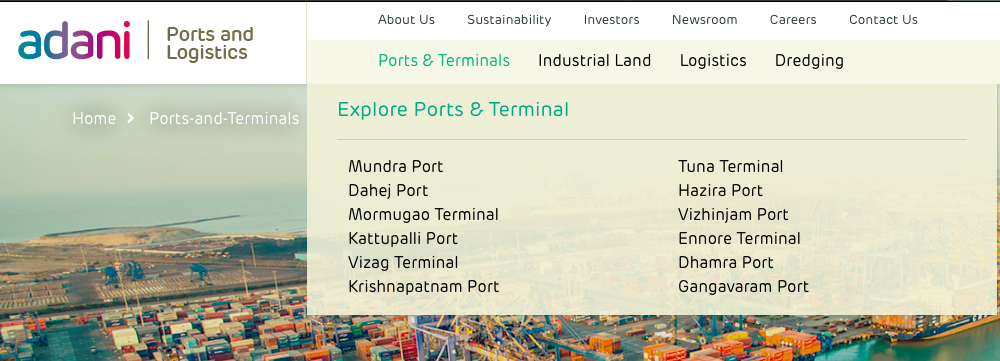The width and height of the screenshot is (1000, 361).
Task: Select Vizhinjam Port
Action: (x=733, y=214)
